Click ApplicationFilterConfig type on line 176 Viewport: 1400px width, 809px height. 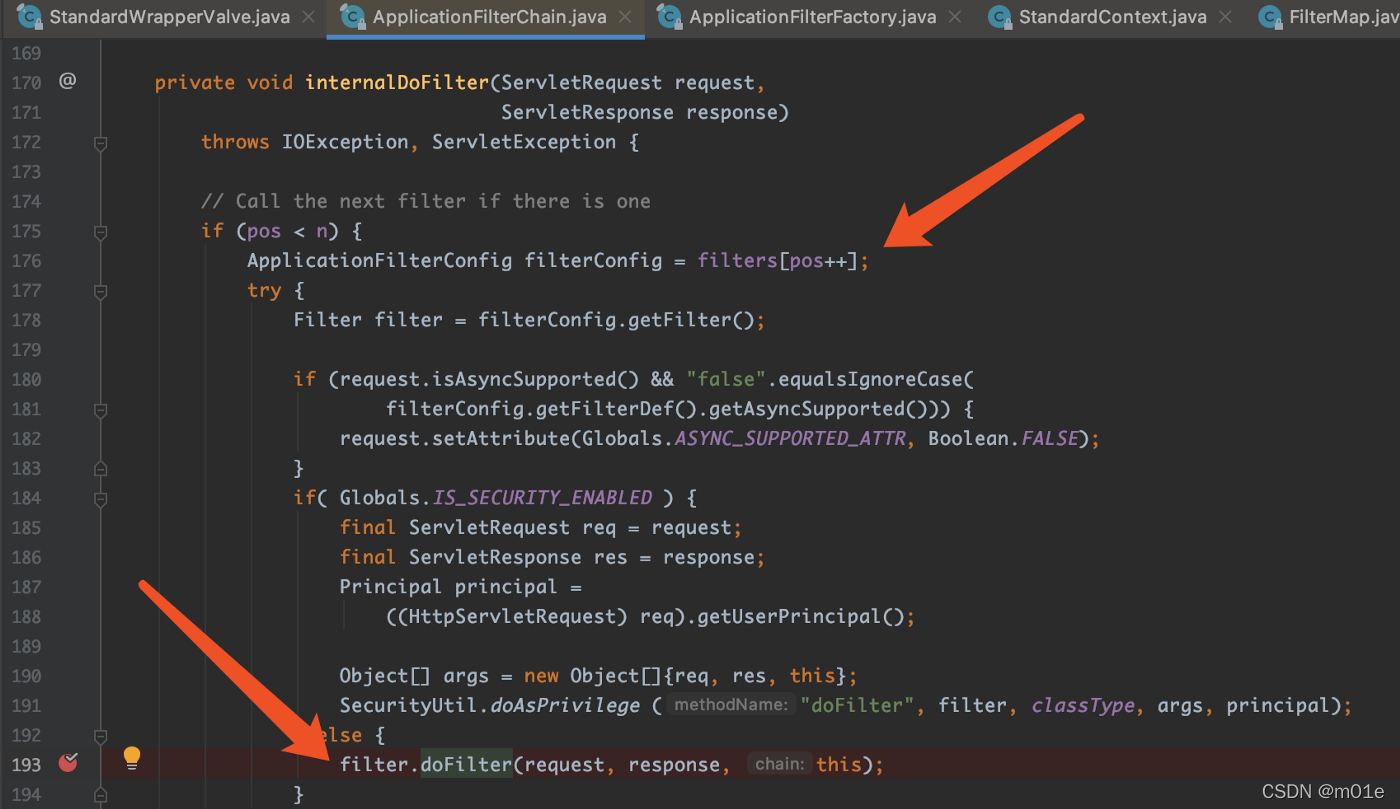(380, 261)
